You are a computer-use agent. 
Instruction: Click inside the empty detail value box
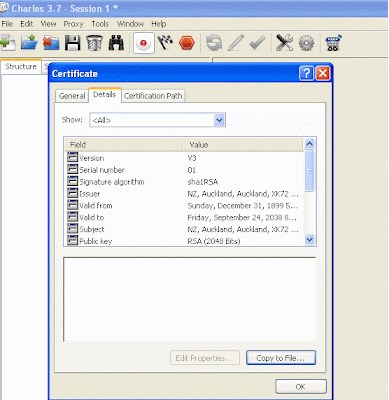pyautogui.click(x=189, y=299)
